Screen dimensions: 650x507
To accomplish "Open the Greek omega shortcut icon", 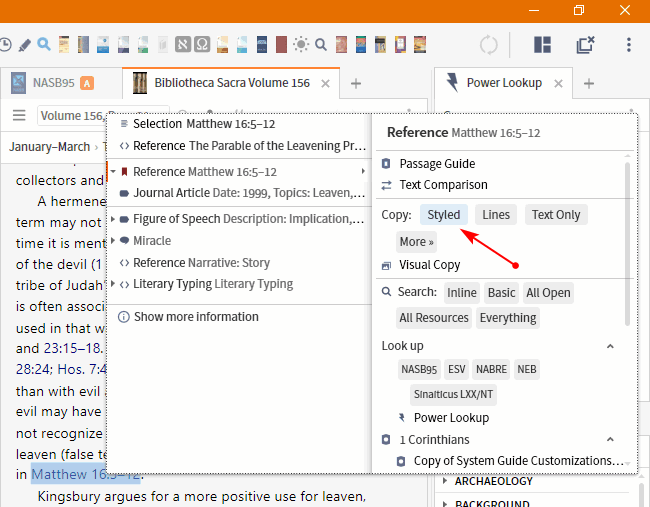I will tap(202, 44).
